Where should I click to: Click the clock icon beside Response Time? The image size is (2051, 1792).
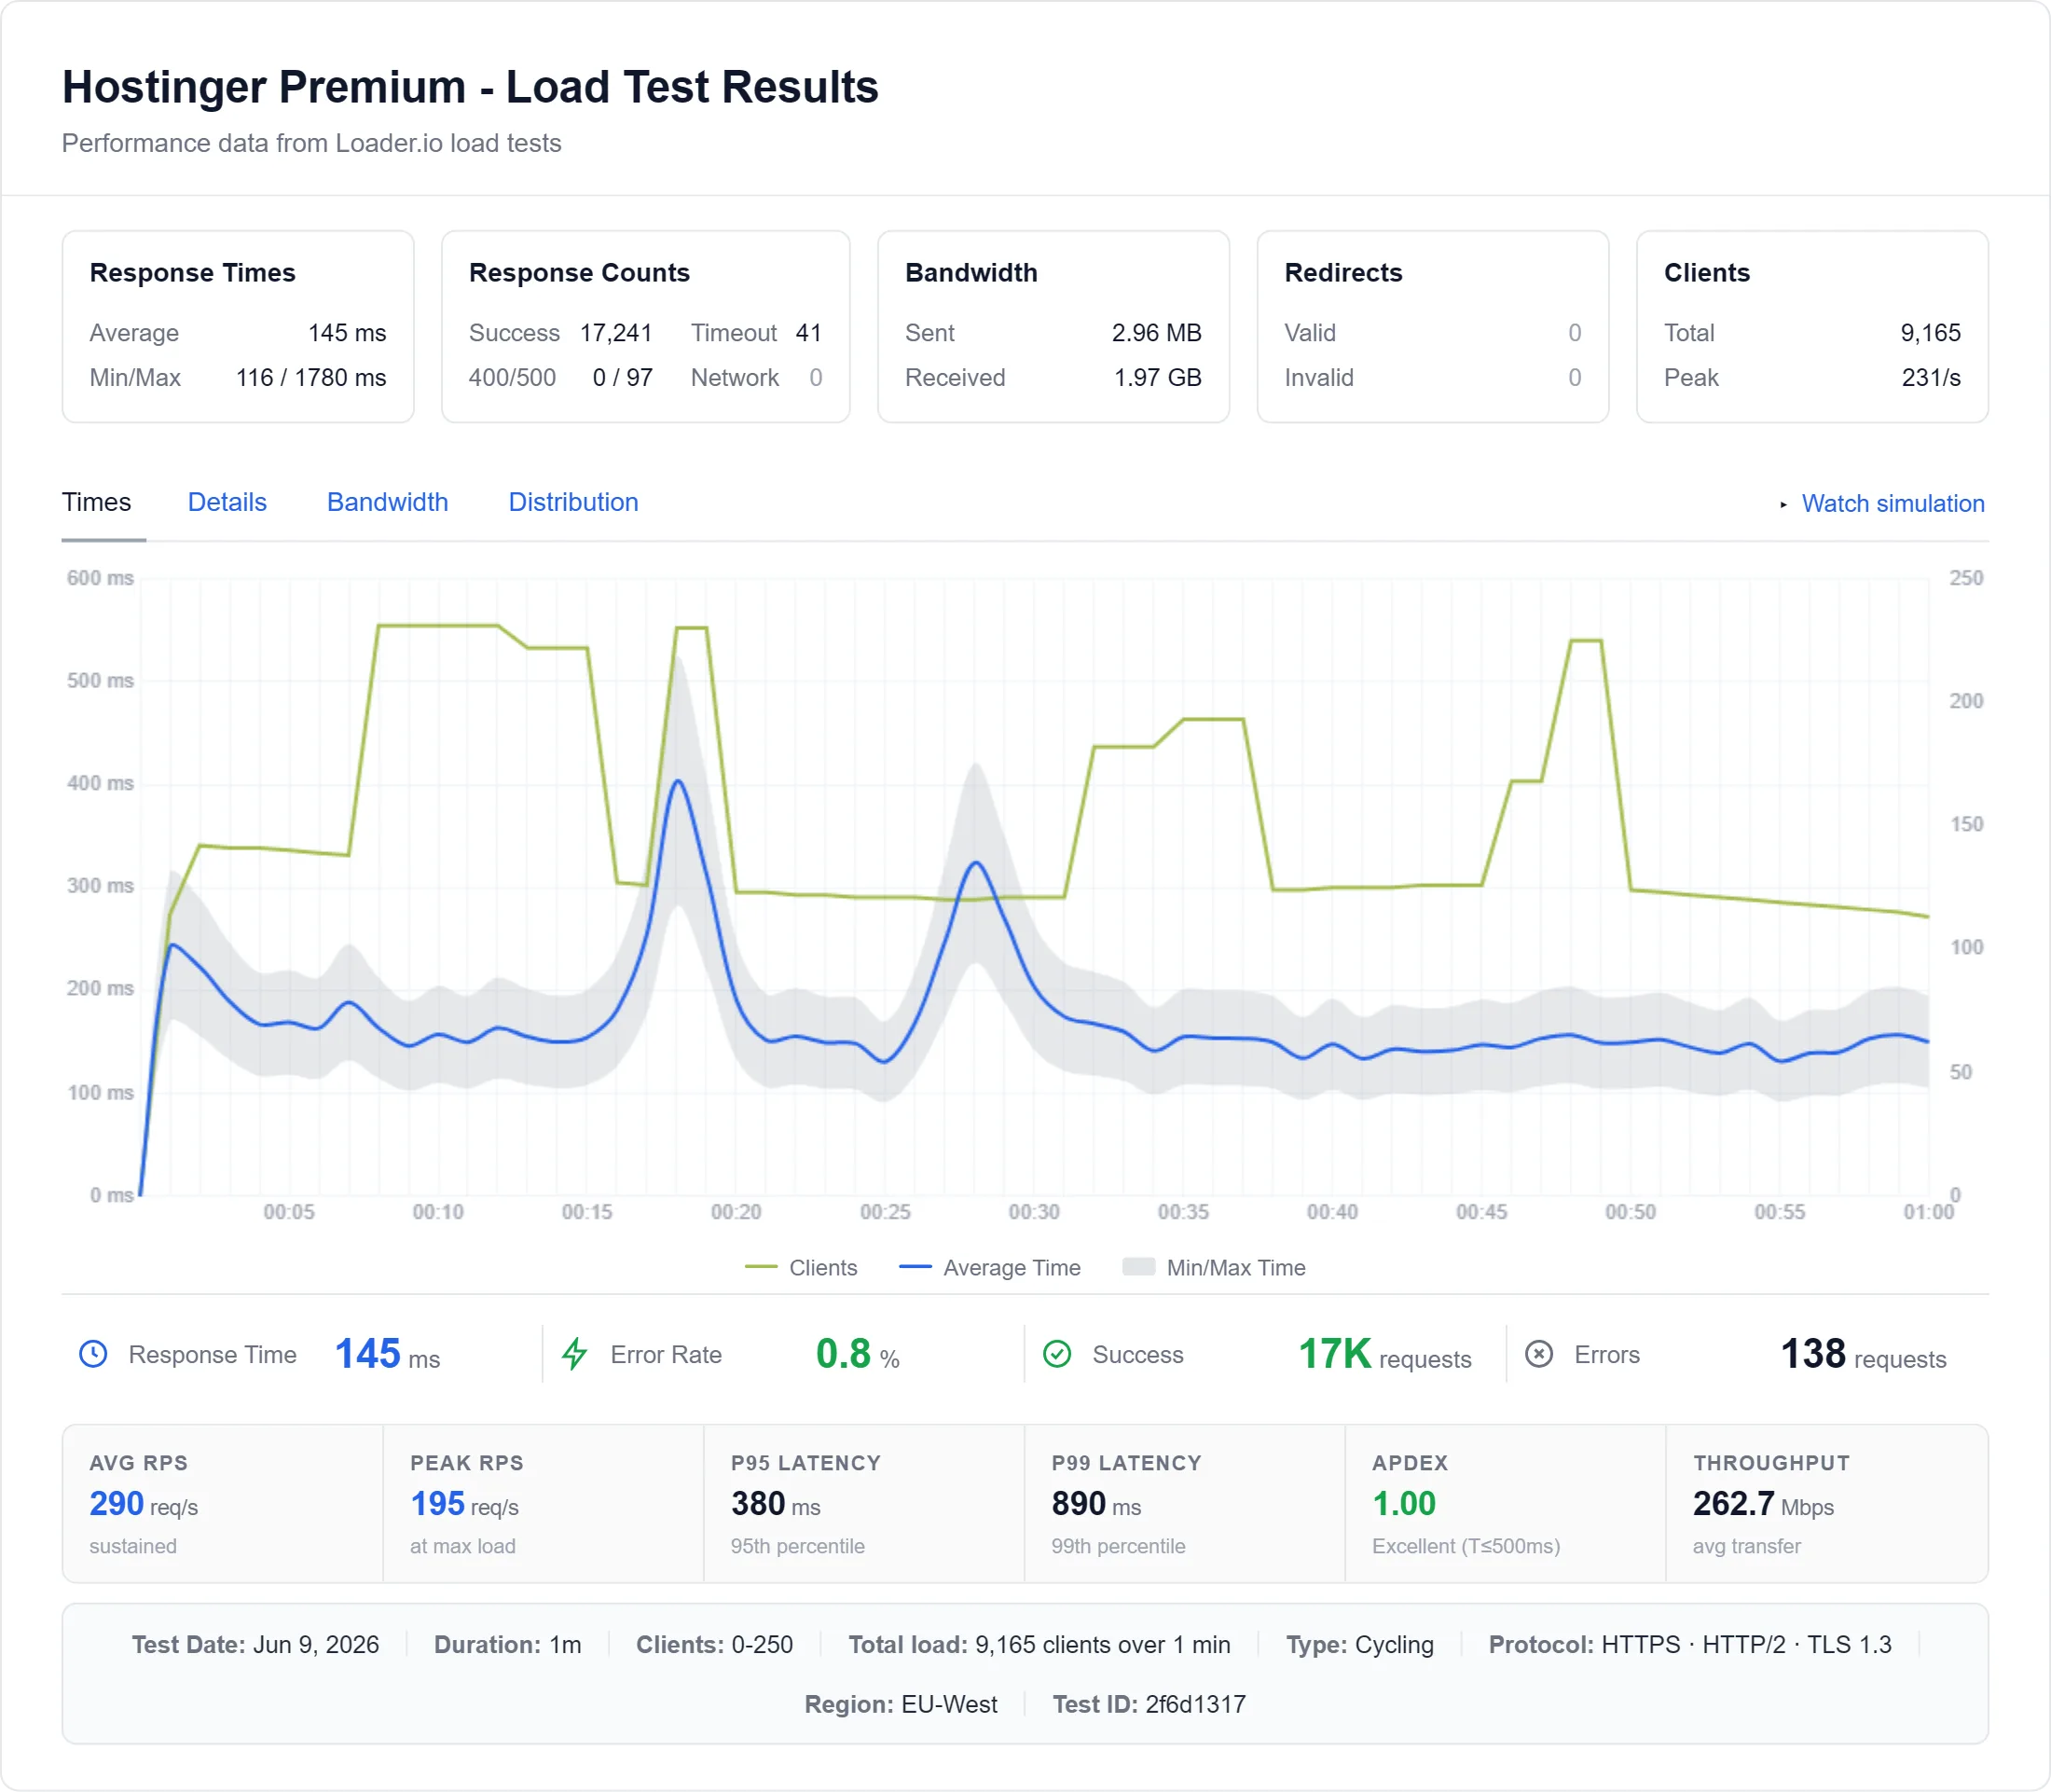tap(93, 1354)
